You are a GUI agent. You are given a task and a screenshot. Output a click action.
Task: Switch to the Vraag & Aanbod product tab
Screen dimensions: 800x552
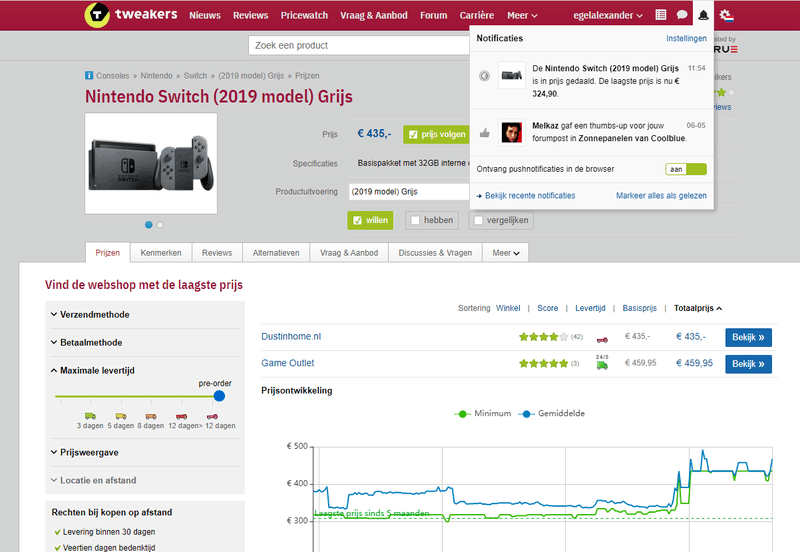click(x=349, y=253)
